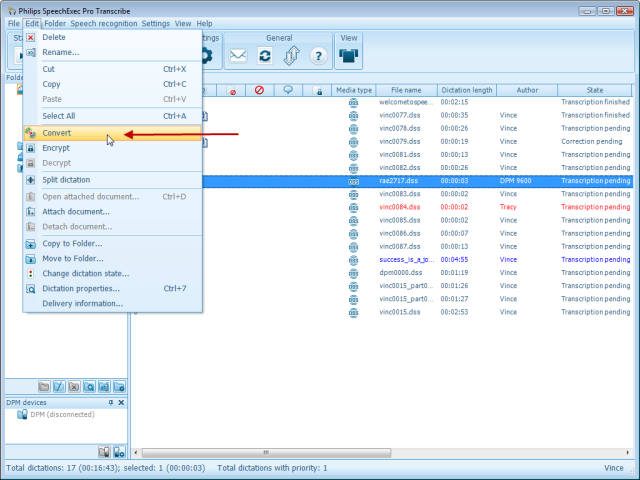Click the Split dictation icon
Viewport: 640px width, 480px height.
(x=31, y=180)
